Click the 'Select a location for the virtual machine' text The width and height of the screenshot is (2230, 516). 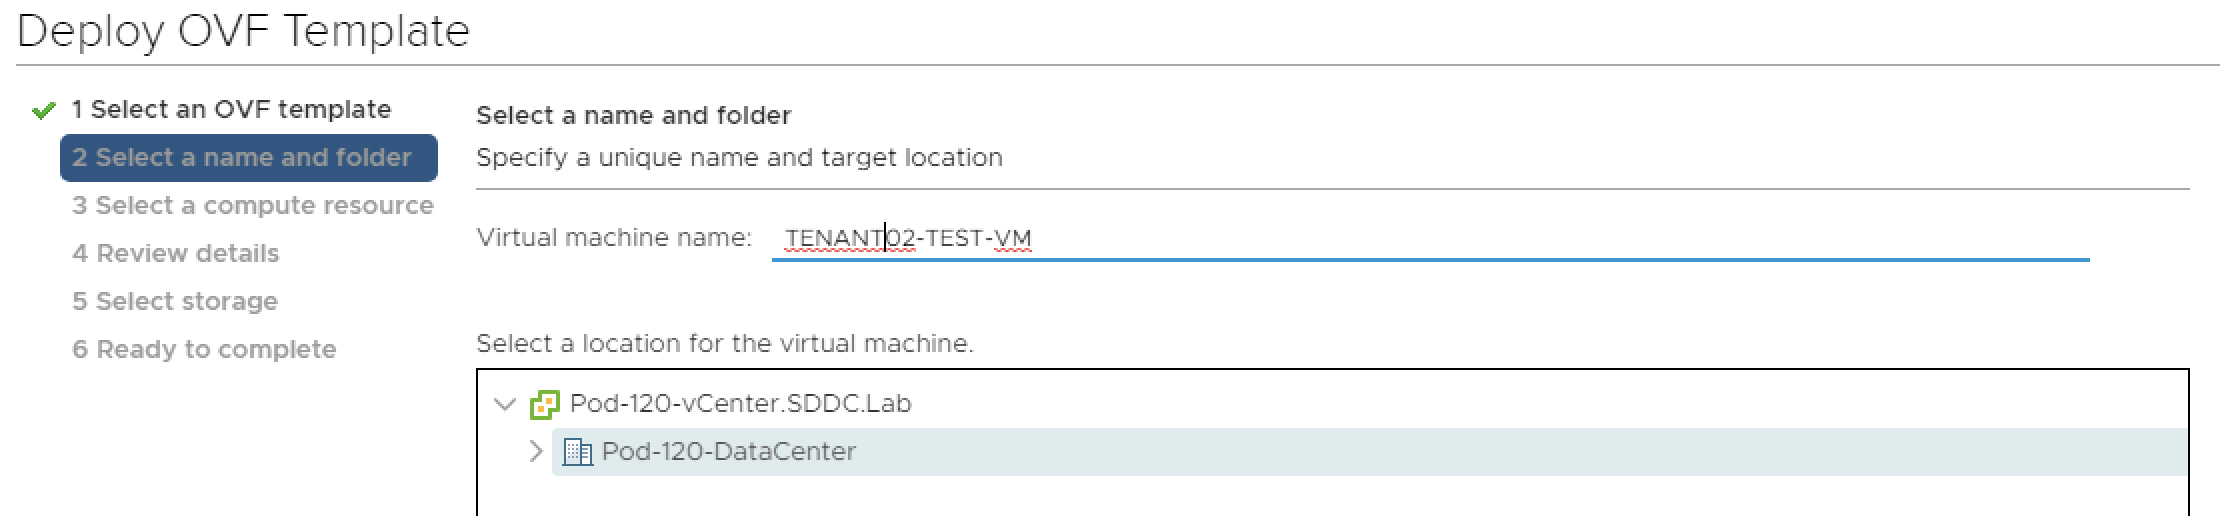click(x=724, y=344)
